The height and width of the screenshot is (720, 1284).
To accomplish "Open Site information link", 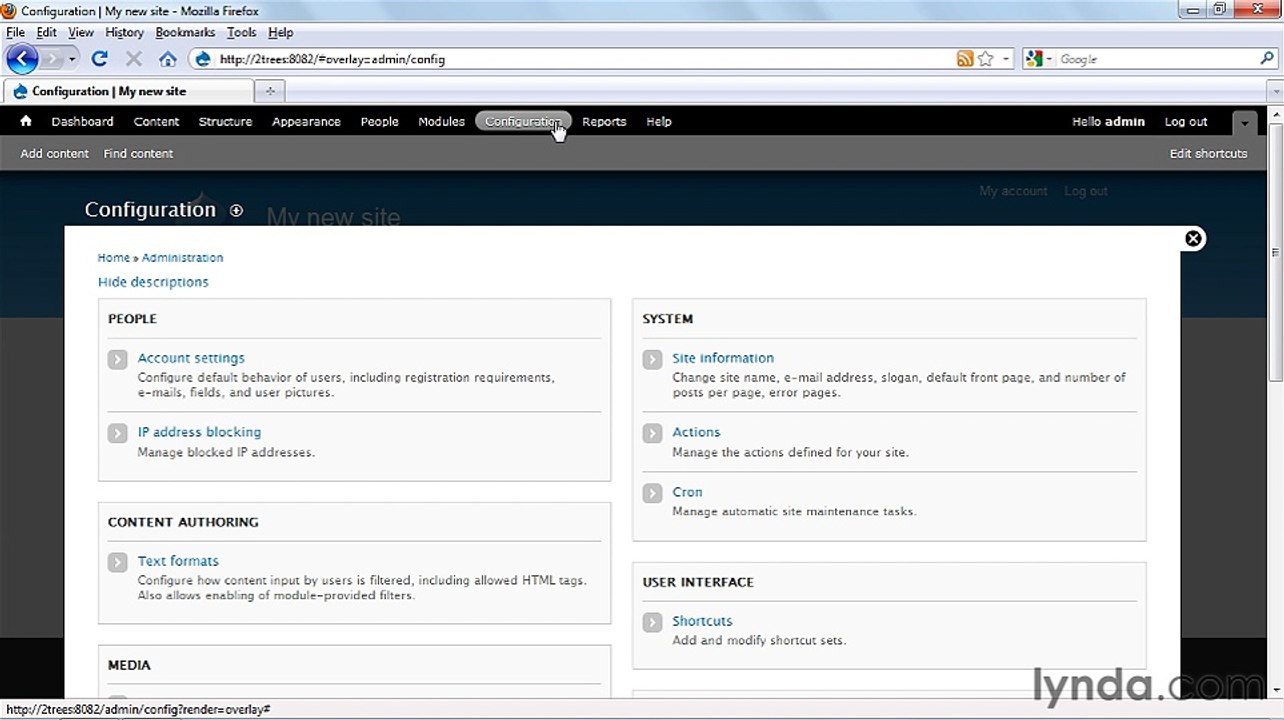I will tap(723, 358).
